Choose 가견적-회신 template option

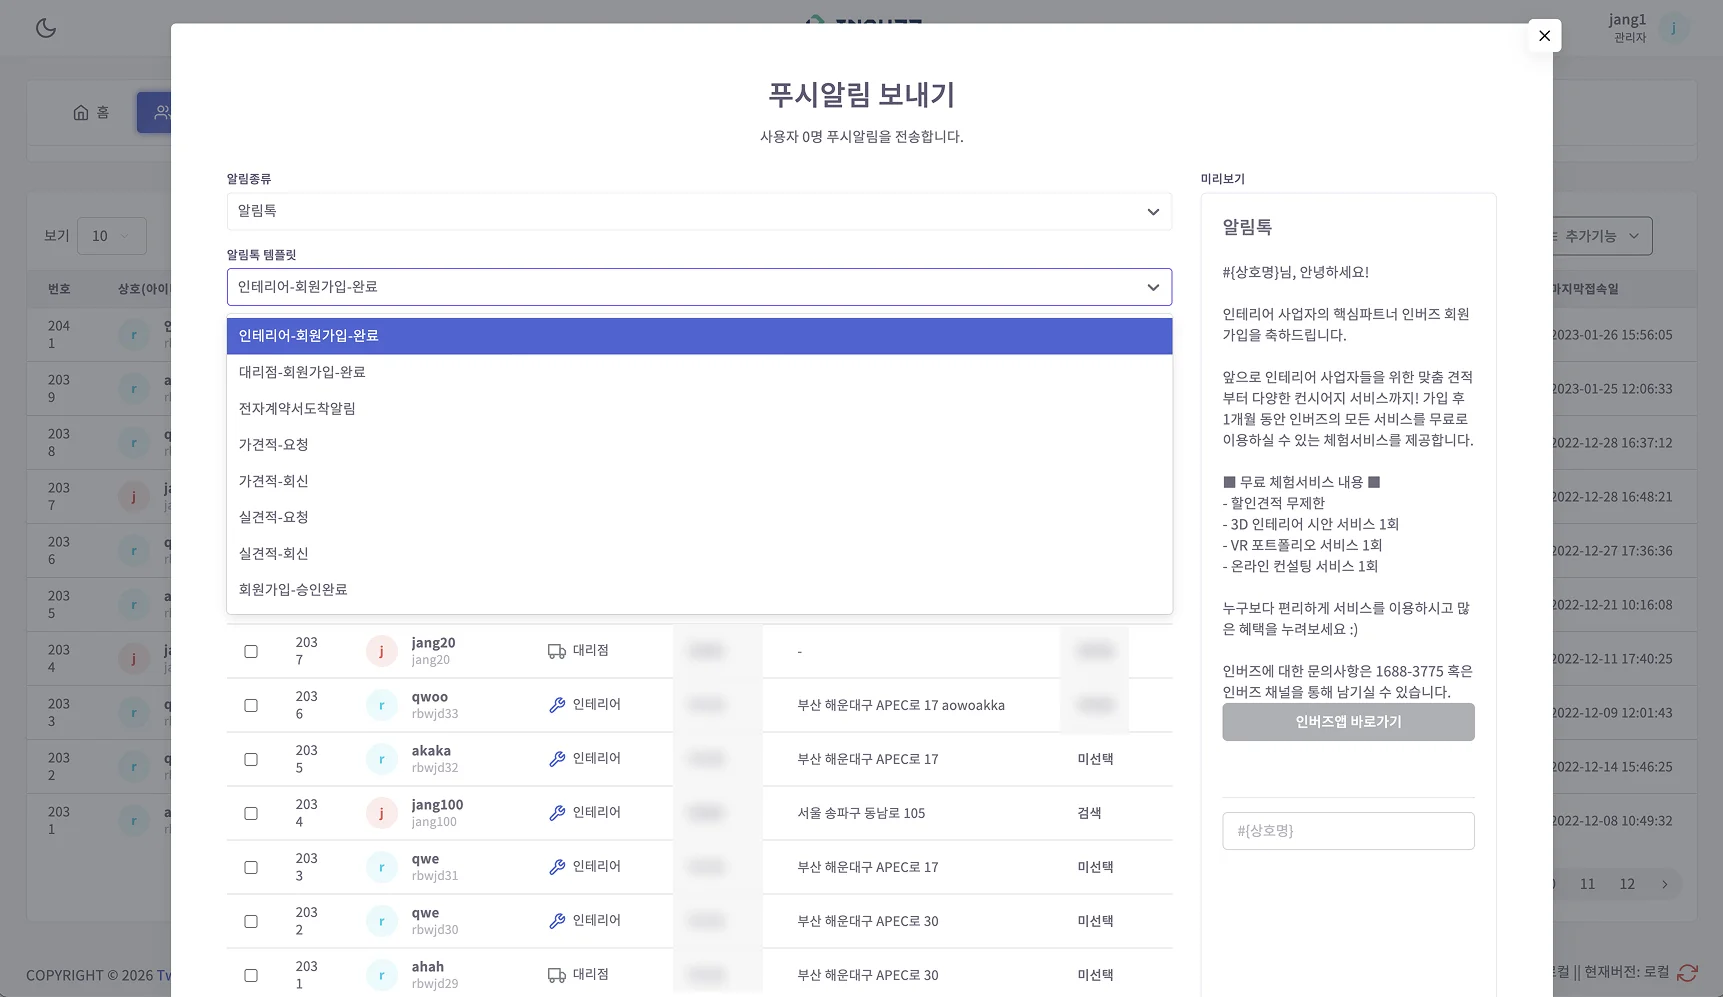pyautogui.click(x=699, y=481)
